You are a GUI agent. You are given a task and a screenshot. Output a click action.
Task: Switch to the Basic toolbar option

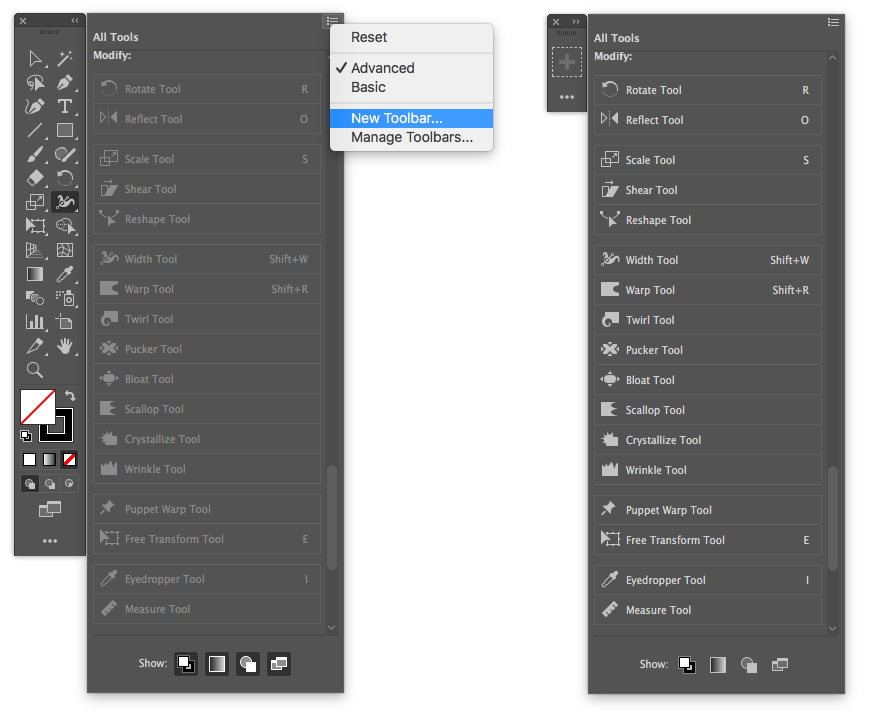[368, 87]
